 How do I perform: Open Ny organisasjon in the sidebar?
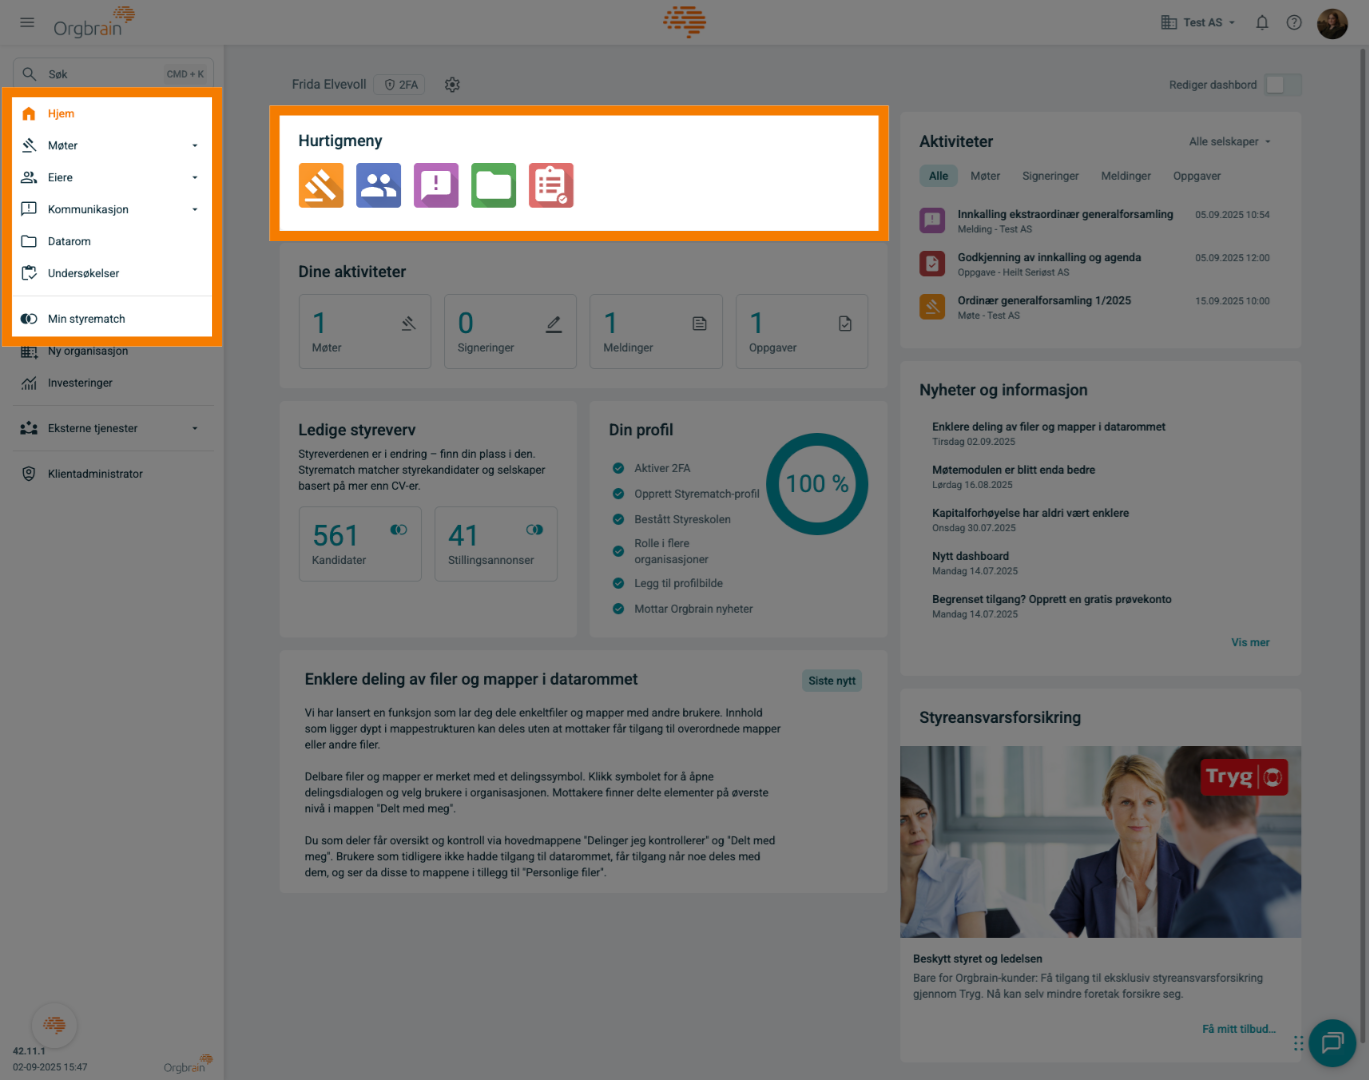112,351
